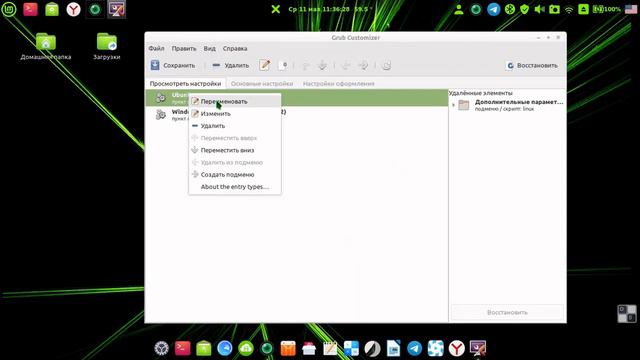Click the volume speaker tray icon
The height and width of the screenshot is (360, 640).
coord(539,9)
